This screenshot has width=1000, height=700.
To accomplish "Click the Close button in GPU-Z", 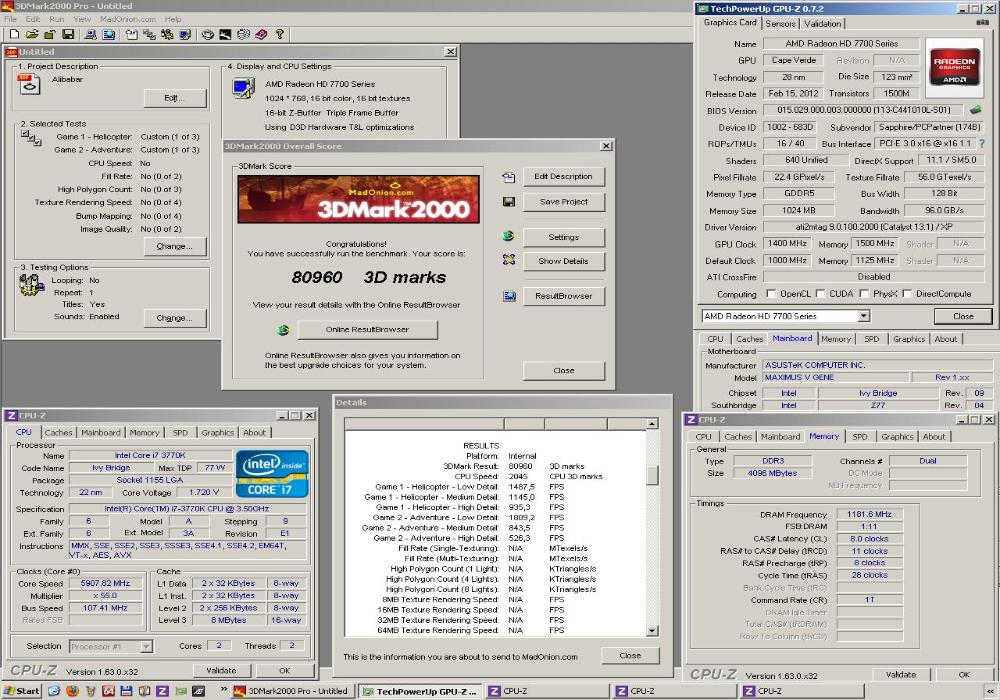I will click(963, 316).
